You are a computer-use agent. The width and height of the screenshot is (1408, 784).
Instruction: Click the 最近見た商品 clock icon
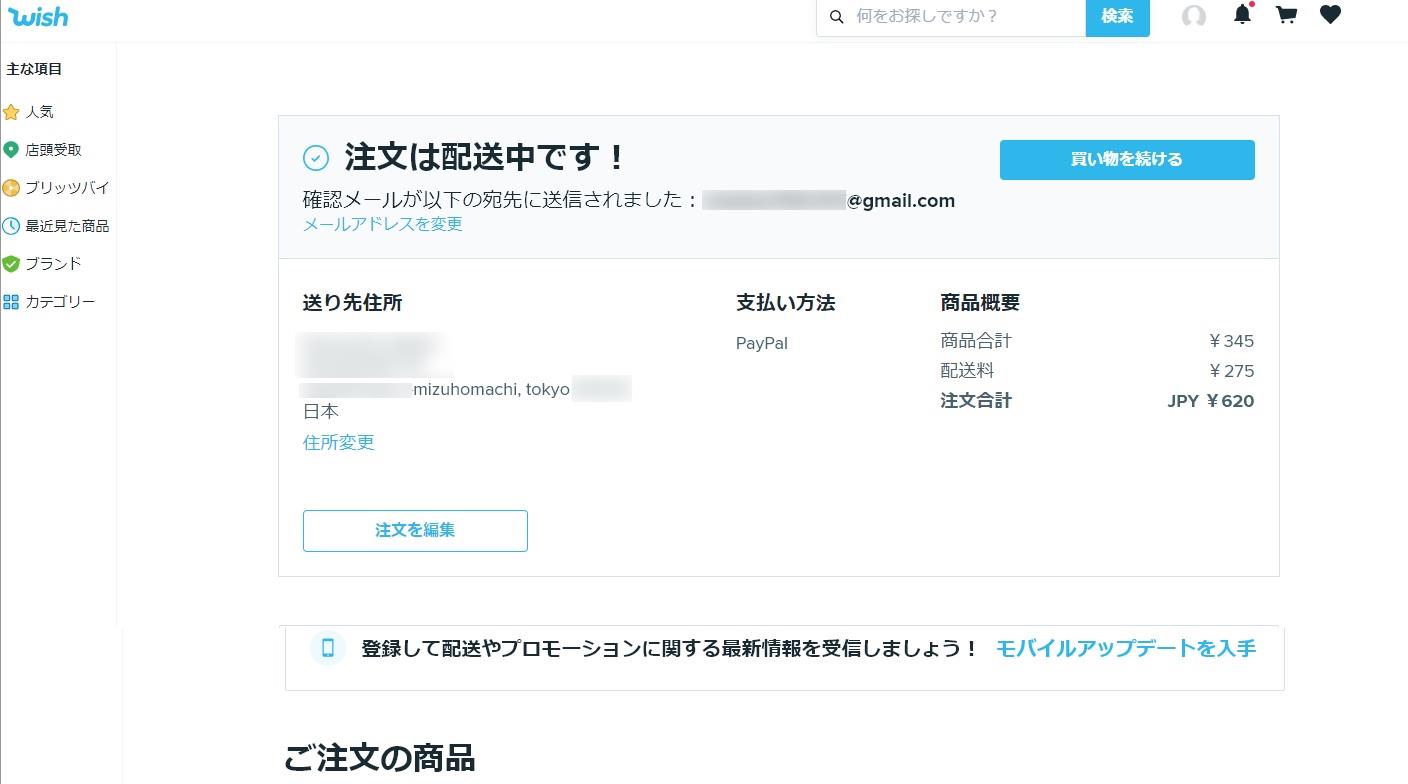tap(11, 226)
